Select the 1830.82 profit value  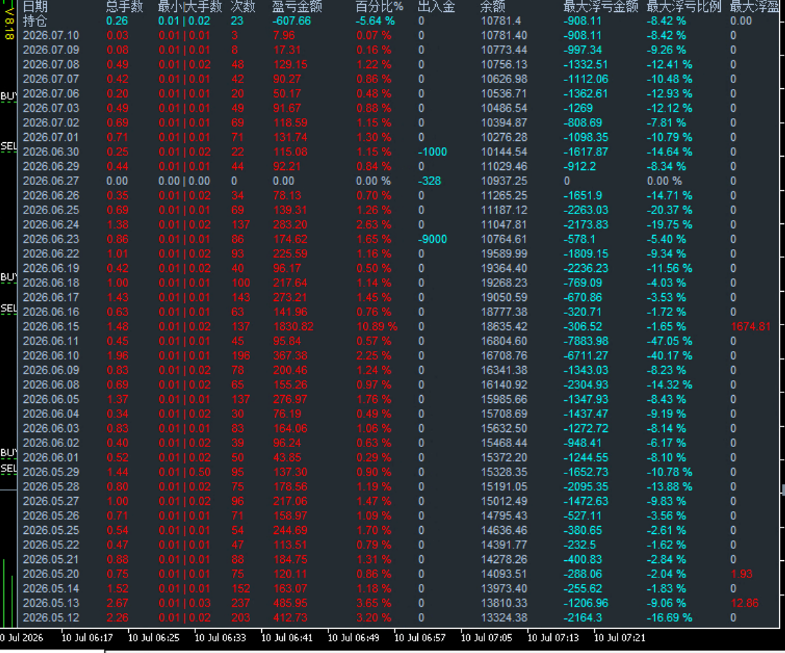(293, 326)
